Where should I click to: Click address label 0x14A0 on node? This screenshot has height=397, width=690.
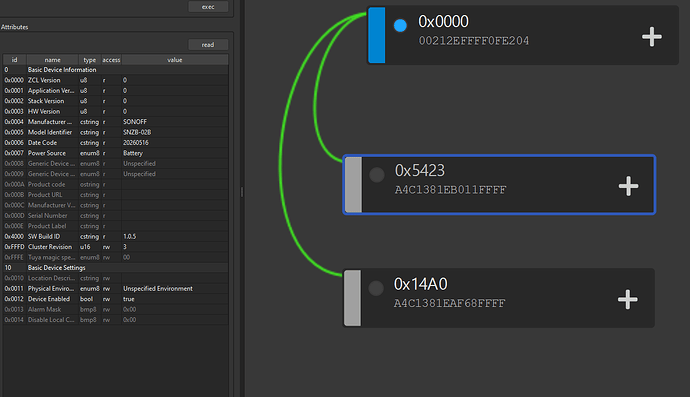coord(421,284)
